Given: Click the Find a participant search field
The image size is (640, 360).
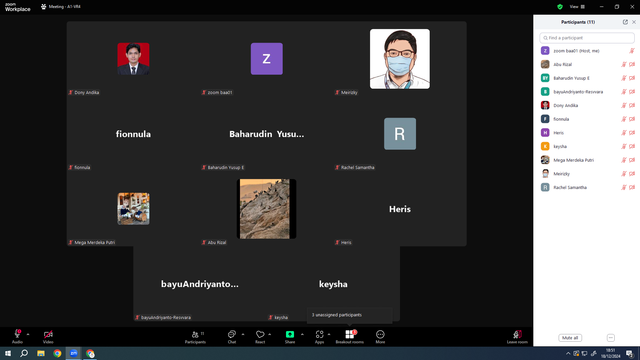Looking at the screenshot, I should point(587,38).
